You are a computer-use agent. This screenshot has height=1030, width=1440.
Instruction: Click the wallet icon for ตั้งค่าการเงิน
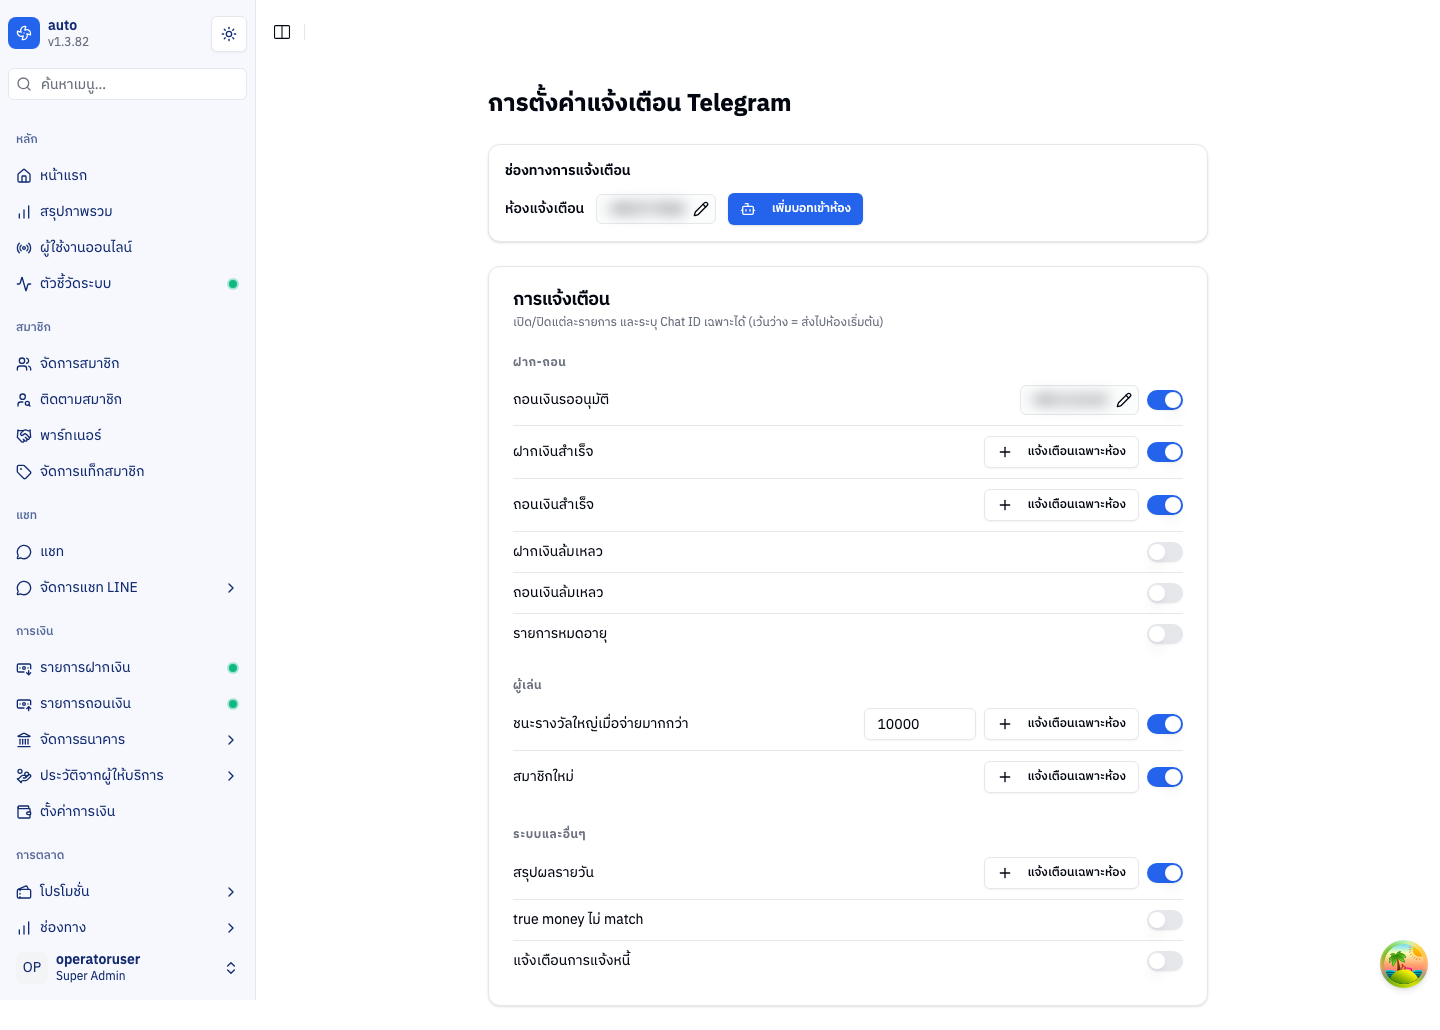click(24, 812)
